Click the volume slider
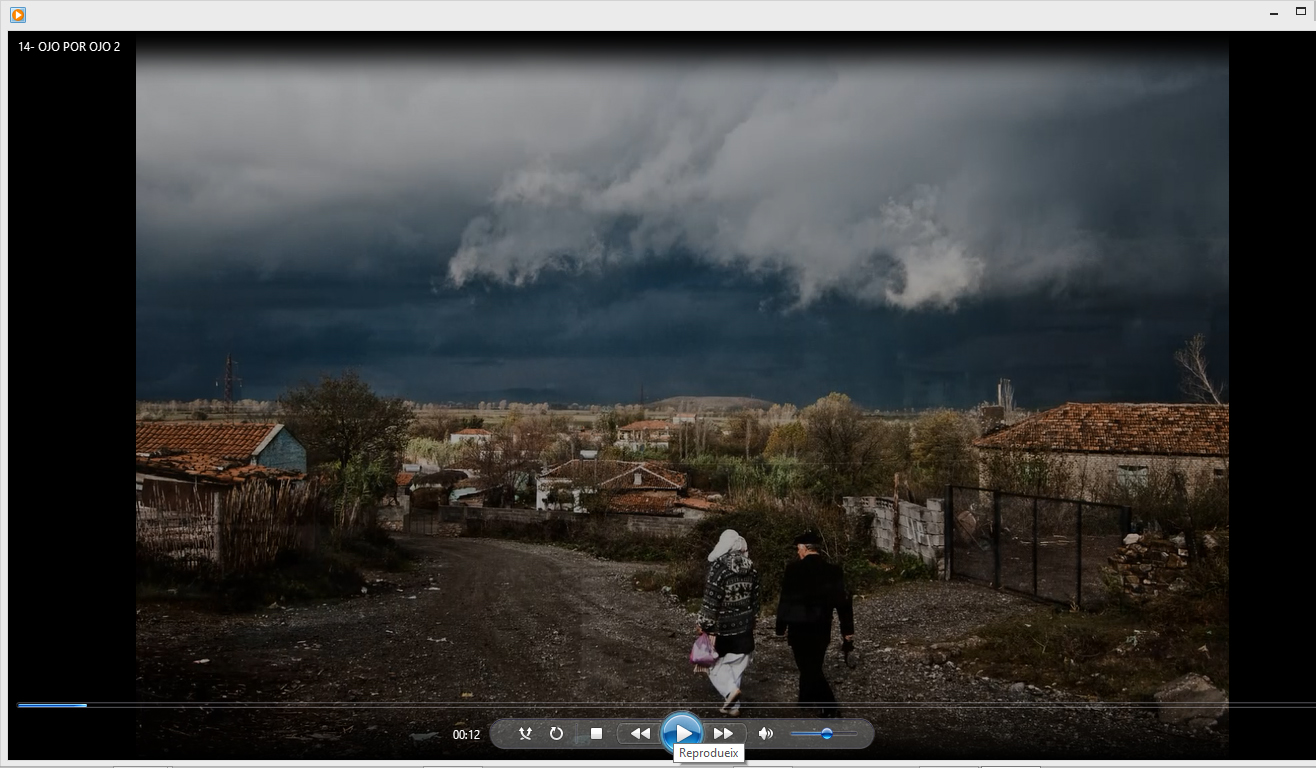This screenshot has height=768, width=1316. point(824,734)
